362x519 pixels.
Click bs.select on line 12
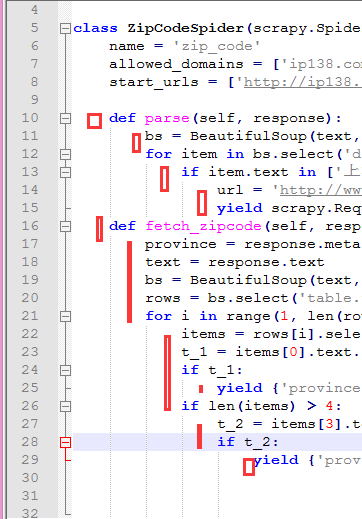pyautogui.click(x=293, y=154)
